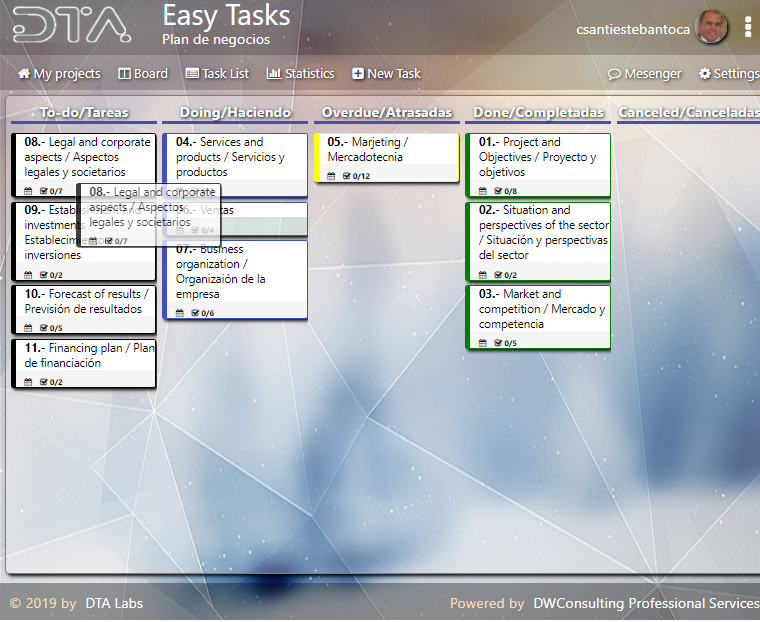Click the yellow stripe on Marjeting card
This screenshot has width=760, height=622.
point(317,158)
